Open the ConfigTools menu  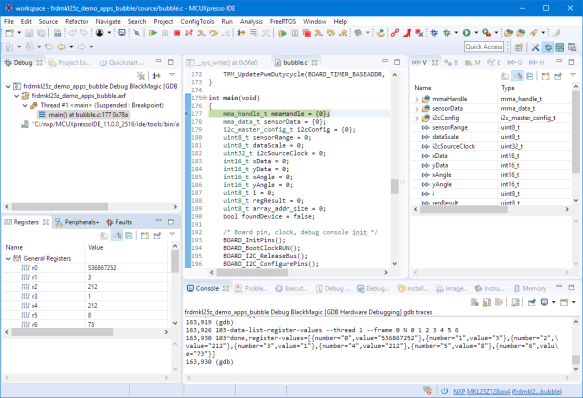point(197,21)
